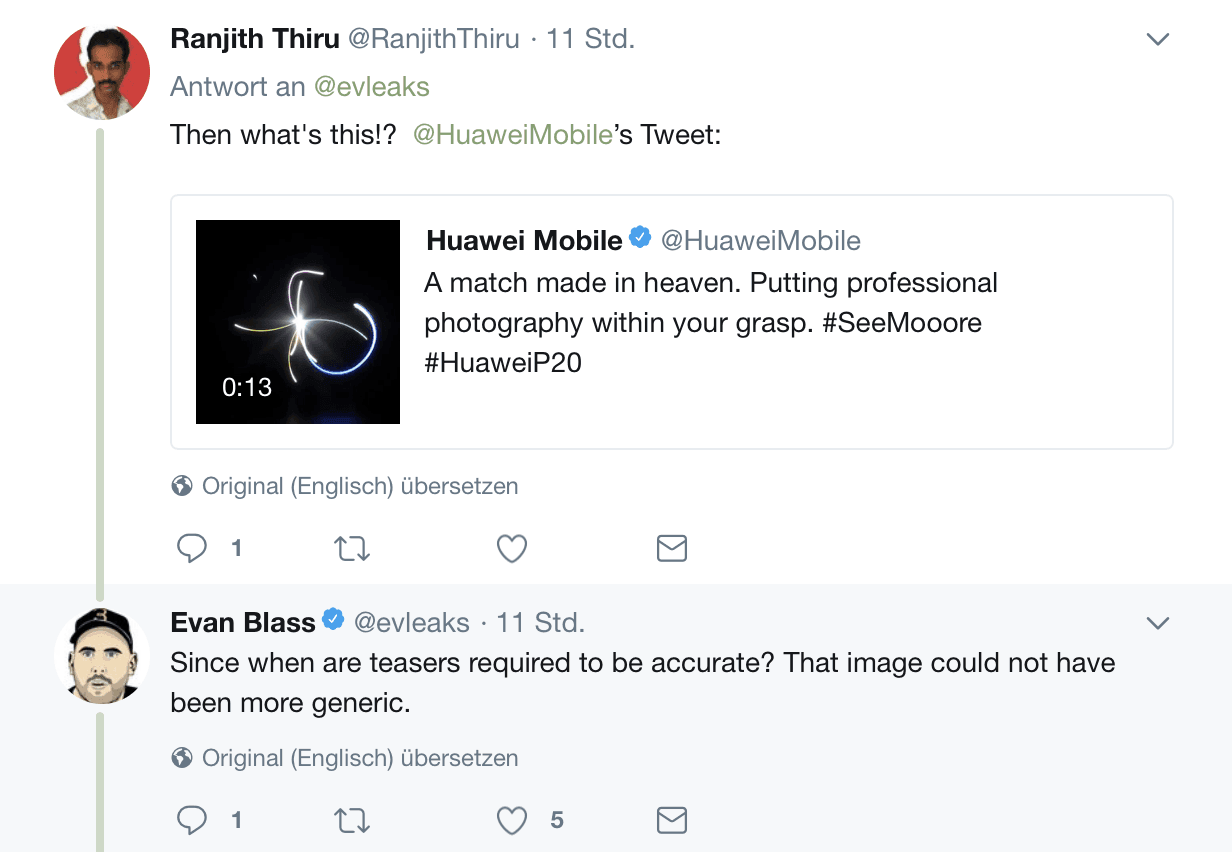This screenshot has height=852, width=1232.
Task: Open Ranjith Thiru's profile picture
Action: click(101, 71)
